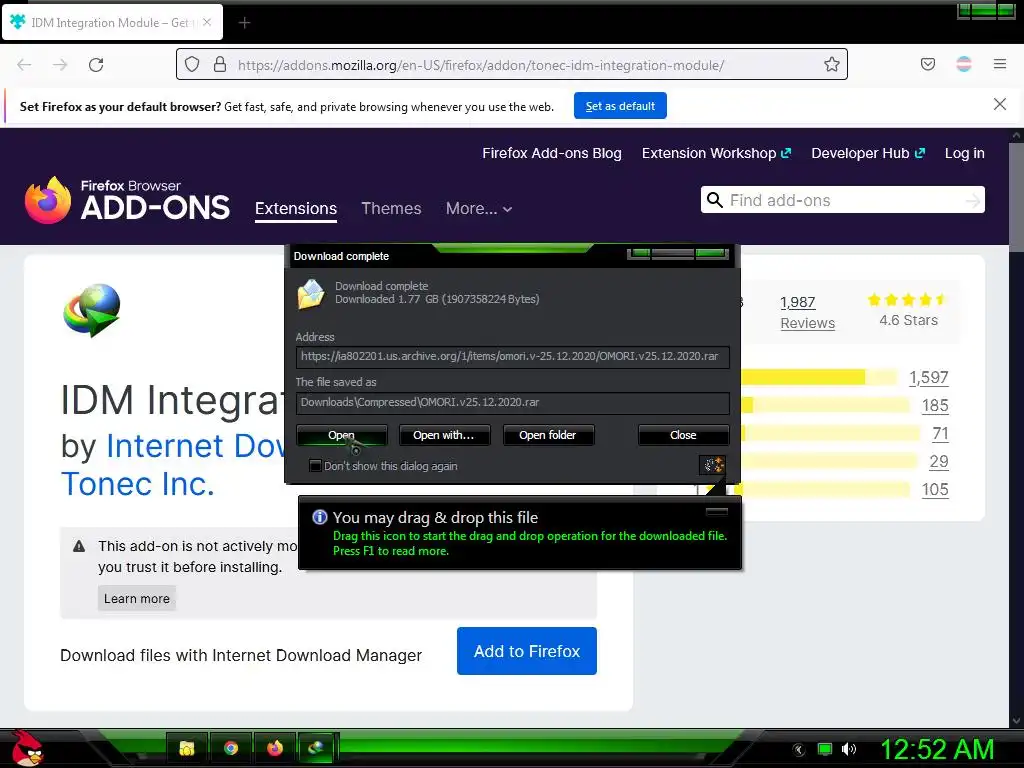Click the Open with... button

[444, 435]
